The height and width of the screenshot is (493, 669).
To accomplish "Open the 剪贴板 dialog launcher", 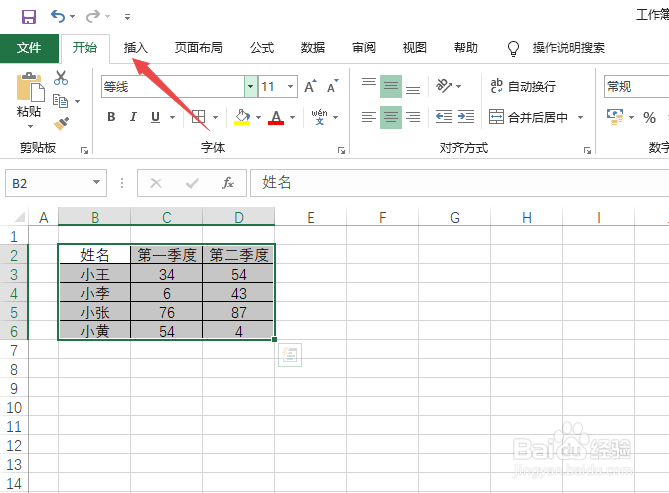I will [x=84, y=150].
